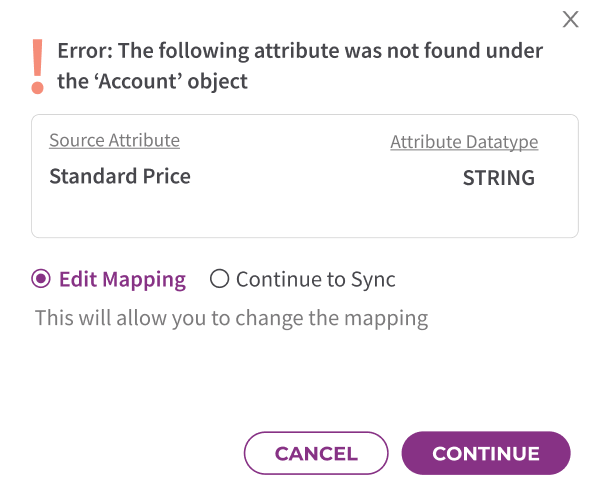Click the word Error in the heading
598x496 pixels.
coord(85,51)
